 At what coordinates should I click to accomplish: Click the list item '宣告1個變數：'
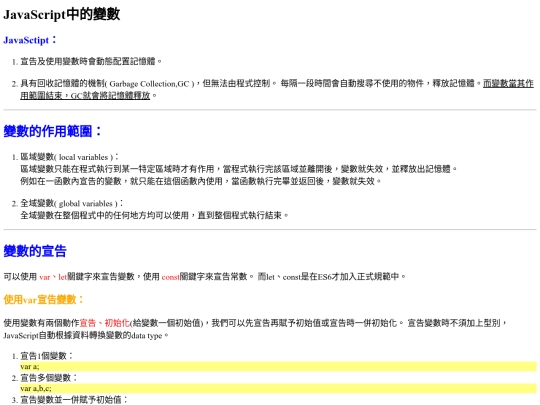[x=47, y=356]
